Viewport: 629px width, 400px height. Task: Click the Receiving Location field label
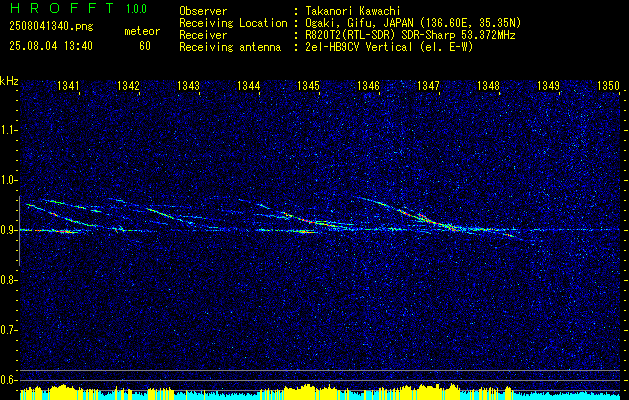(233, 23)
